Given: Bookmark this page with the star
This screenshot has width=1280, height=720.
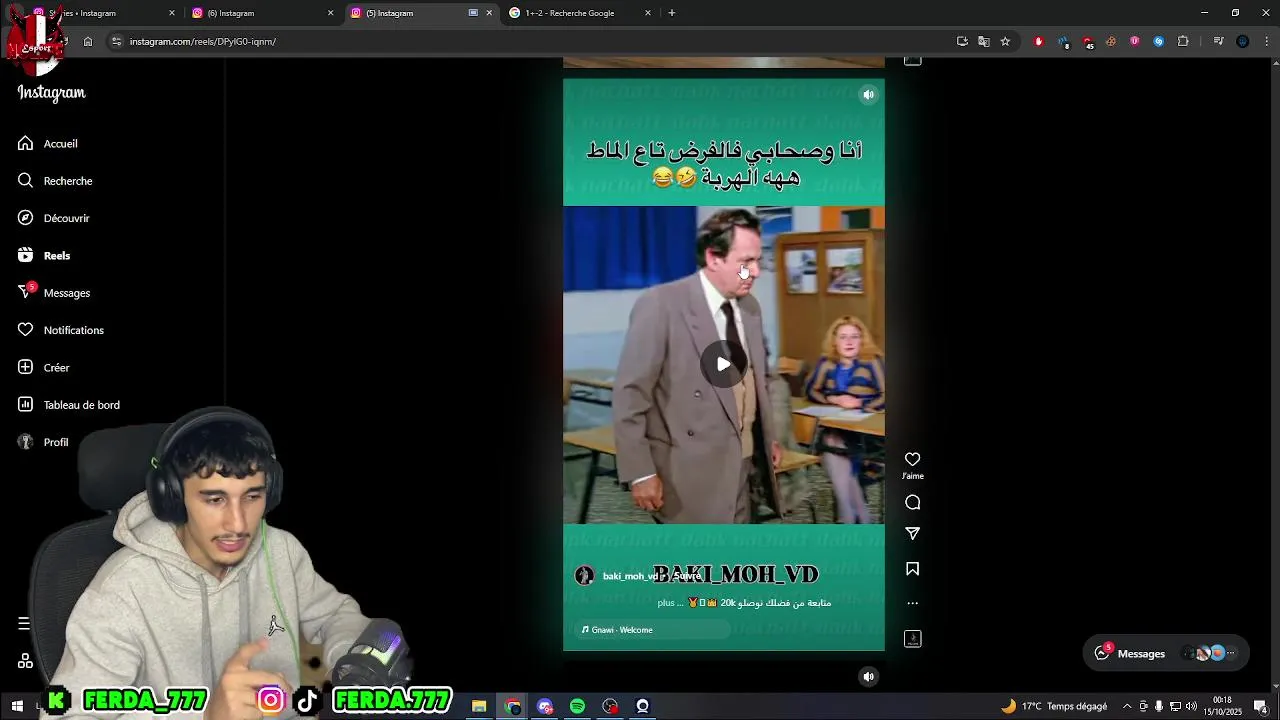Looking at the screenshot, I should 1005,41.
